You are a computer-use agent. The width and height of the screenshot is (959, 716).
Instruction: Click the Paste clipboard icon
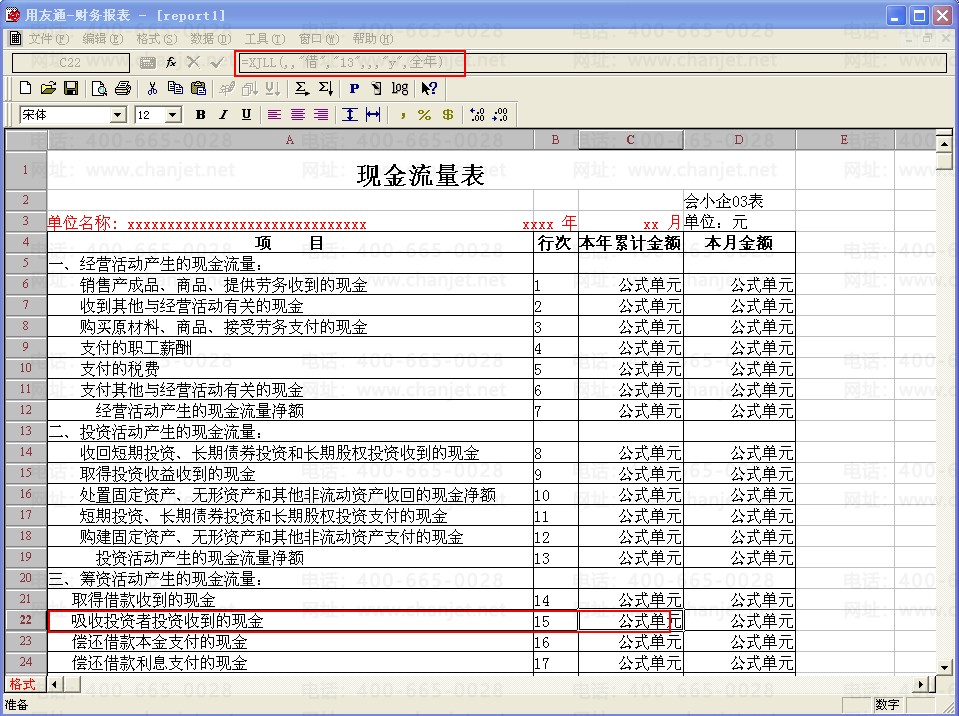pos(198,89)
